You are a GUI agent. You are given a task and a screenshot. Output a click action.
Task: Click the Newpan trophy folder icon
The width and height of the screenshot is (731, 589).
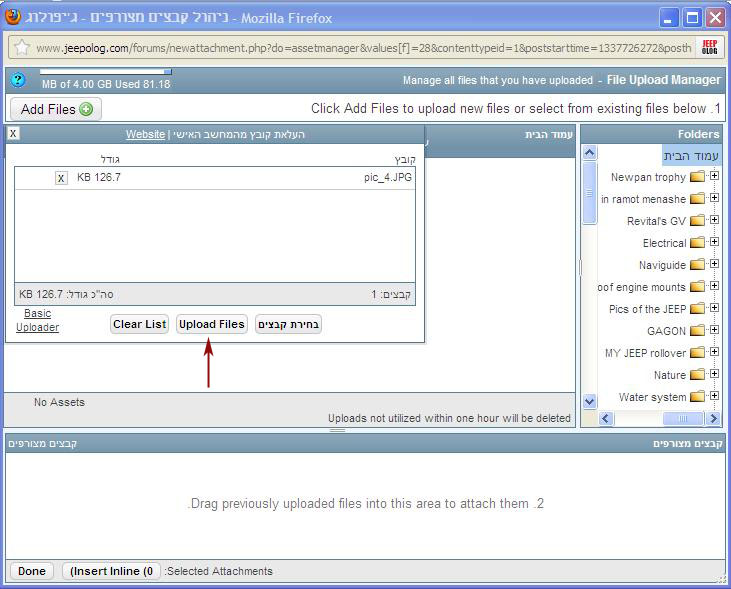pyautogui.click(x=697, y=177)
